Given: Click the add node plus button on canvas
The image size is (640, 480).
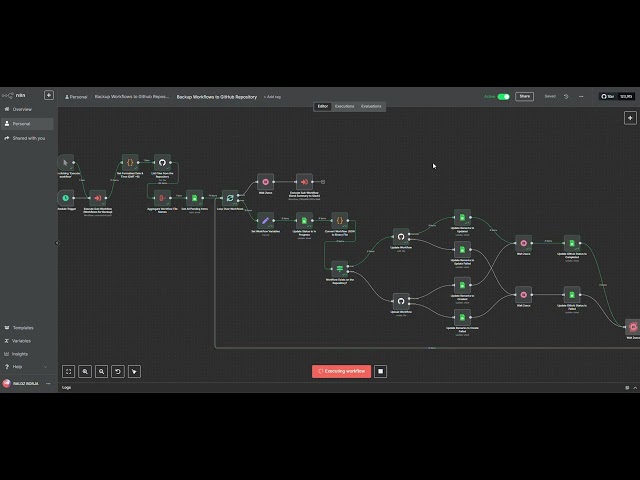Looking at the screenshot, I should tap(630, 118).
